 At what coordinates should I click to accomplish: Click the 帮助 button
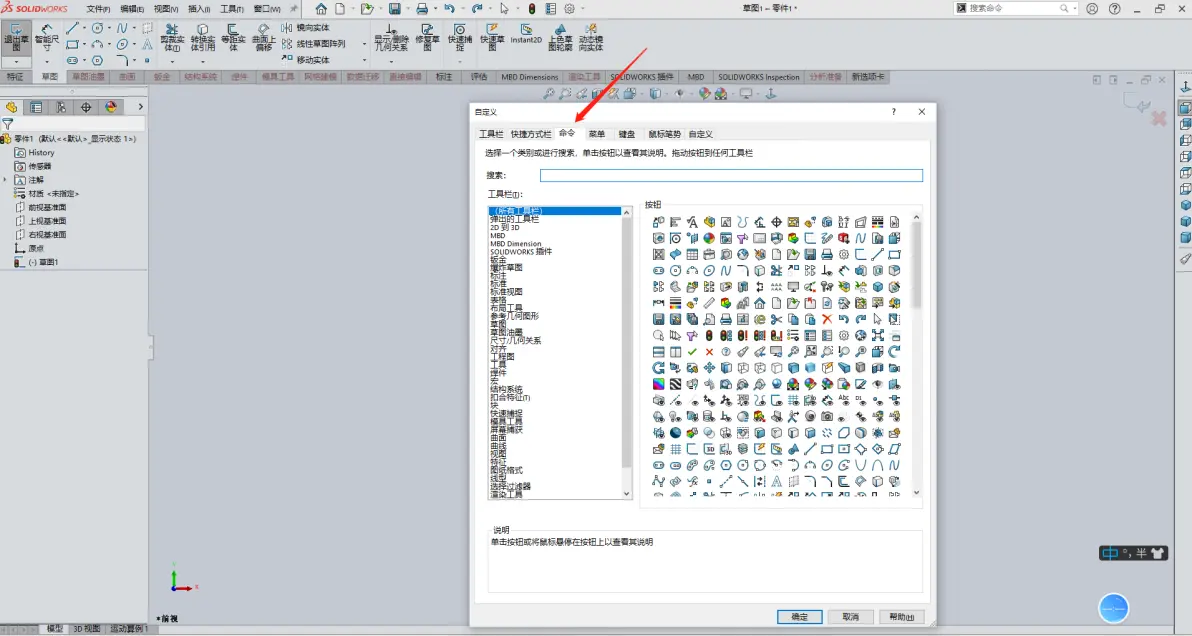(902, 616)
